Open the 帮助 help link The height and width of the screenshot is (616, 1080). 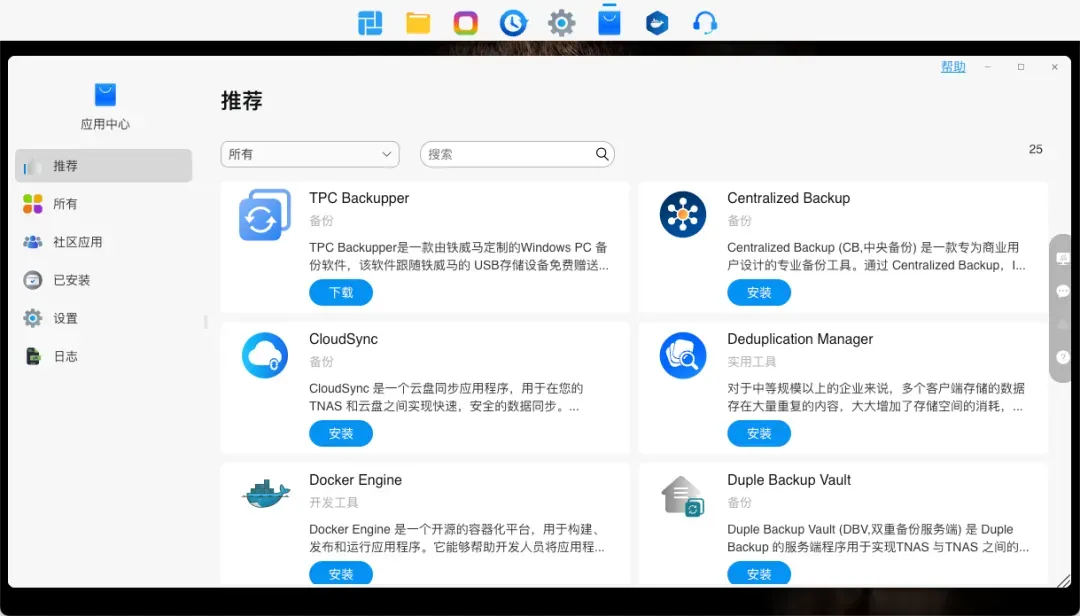click(953, 67)
